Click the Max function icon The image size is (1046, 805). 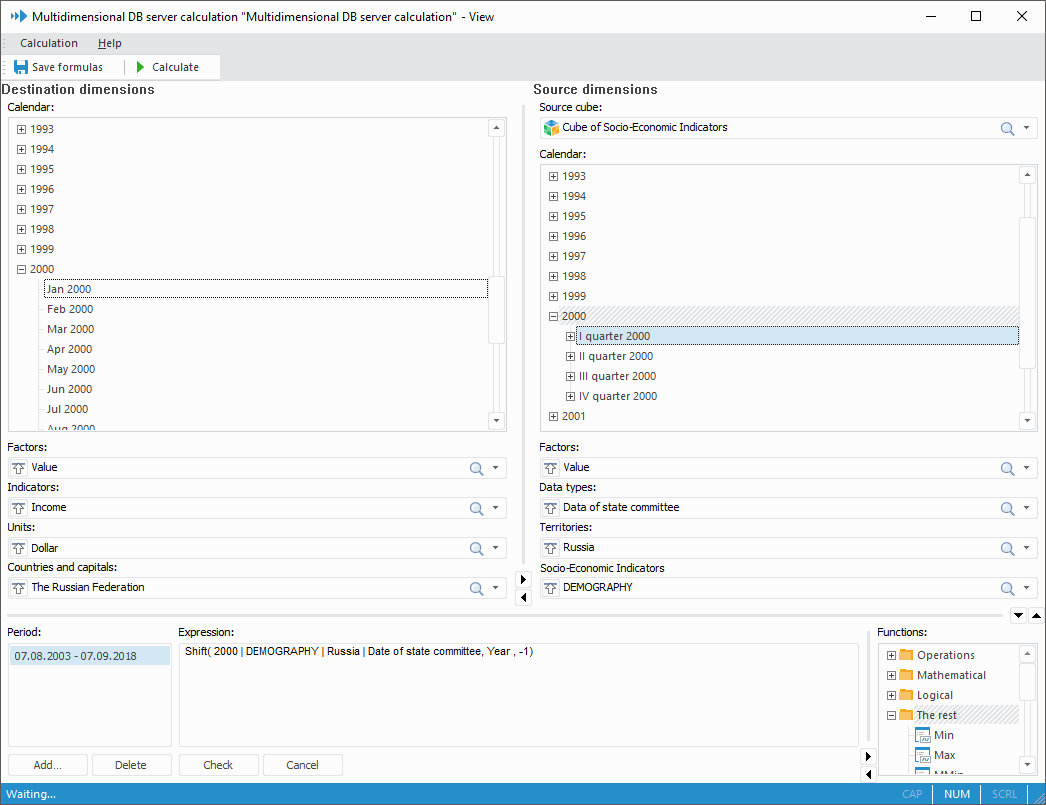click(x=923, y=755)
